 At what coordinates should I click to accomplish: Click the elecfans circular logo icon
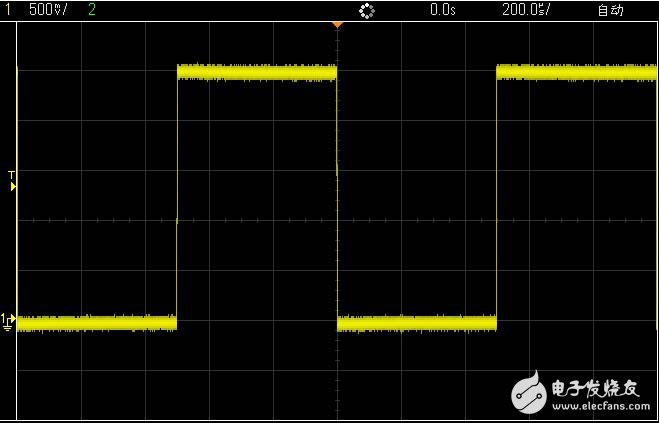pos(528,394)
